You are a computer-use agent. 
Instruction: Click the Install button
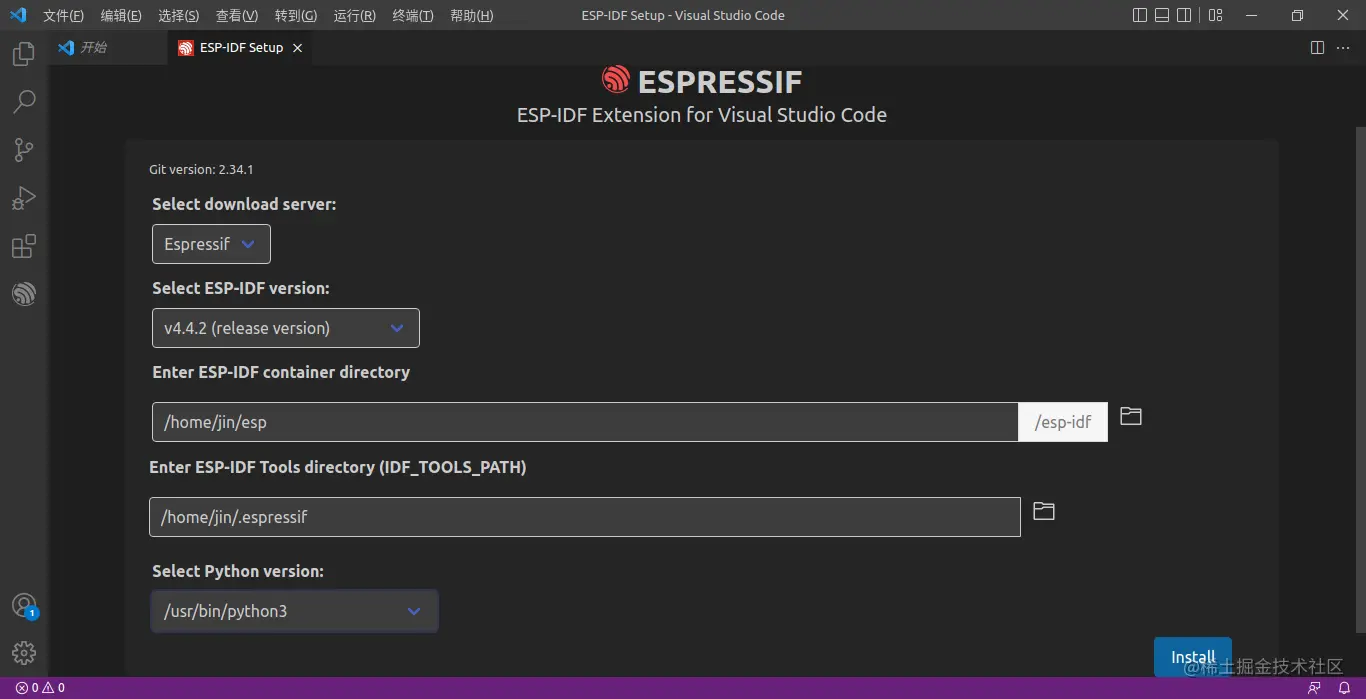(1193, 657)
